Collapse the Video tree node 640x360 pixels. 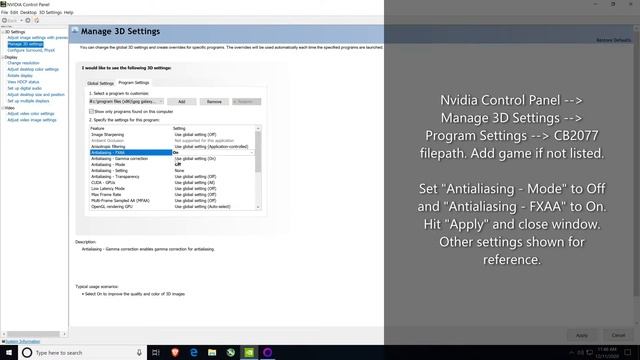click(2, 108)
